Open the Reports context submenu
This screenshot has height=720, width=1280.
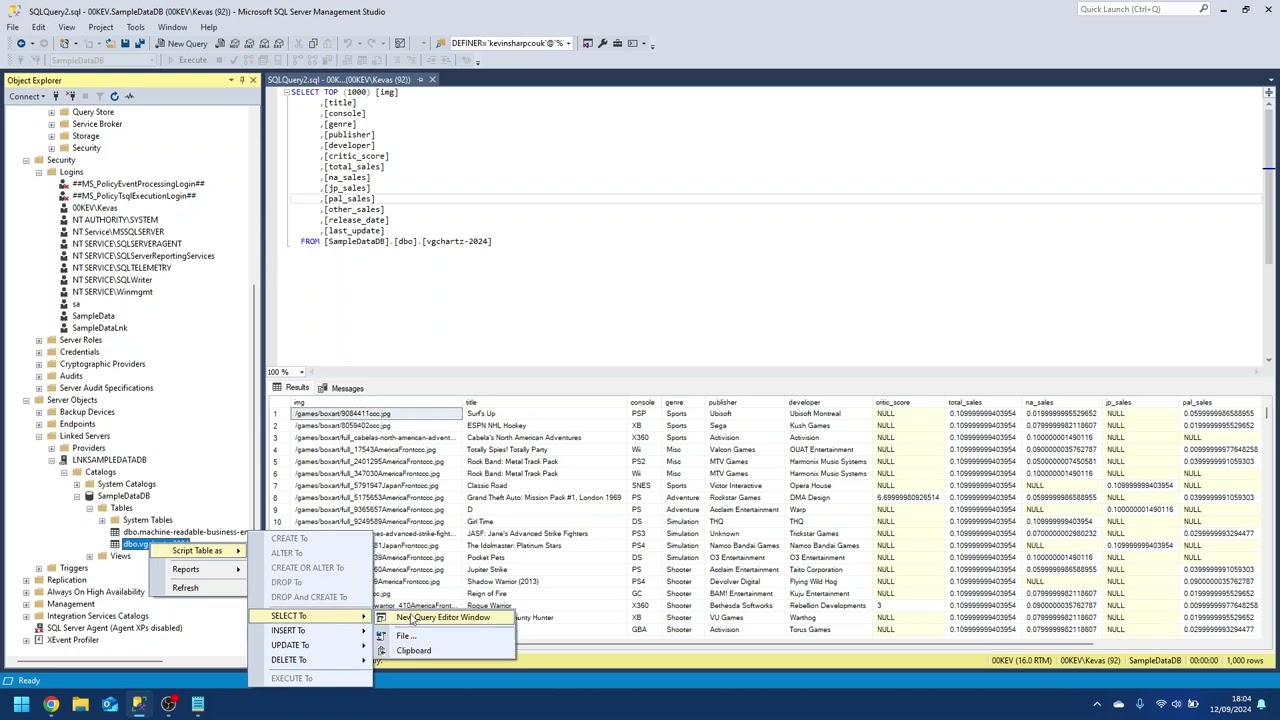pos(198,569)
